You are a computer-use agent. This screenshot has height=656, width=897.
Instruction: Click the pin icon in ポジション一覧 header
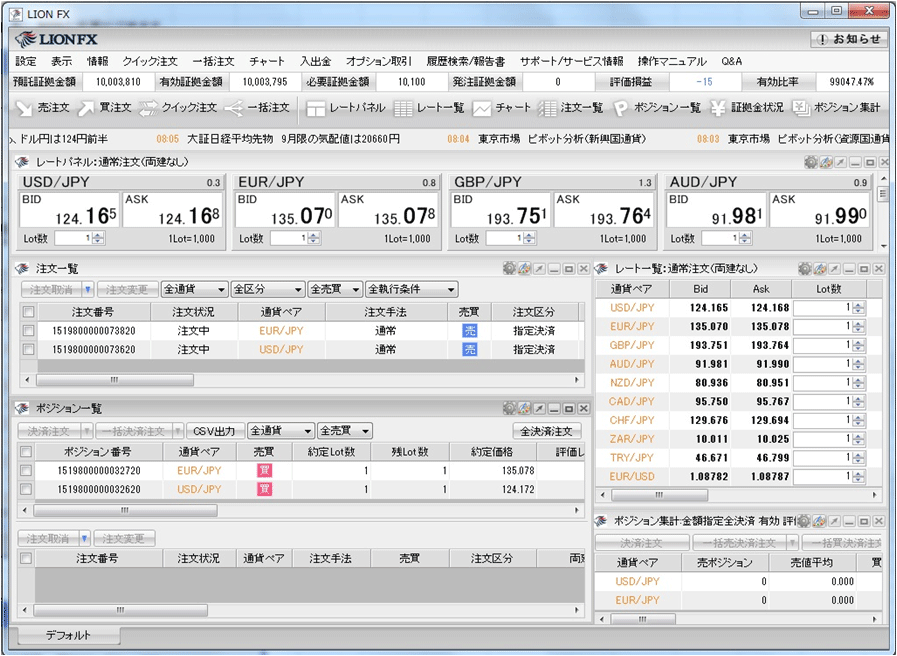[x=539, y=408]
